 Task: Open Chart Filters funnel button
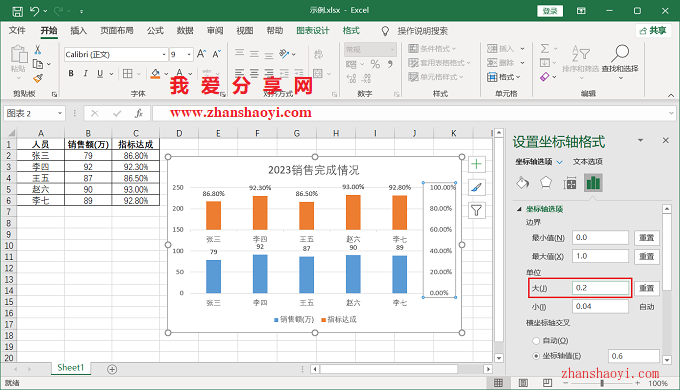[x=476, y=211]
